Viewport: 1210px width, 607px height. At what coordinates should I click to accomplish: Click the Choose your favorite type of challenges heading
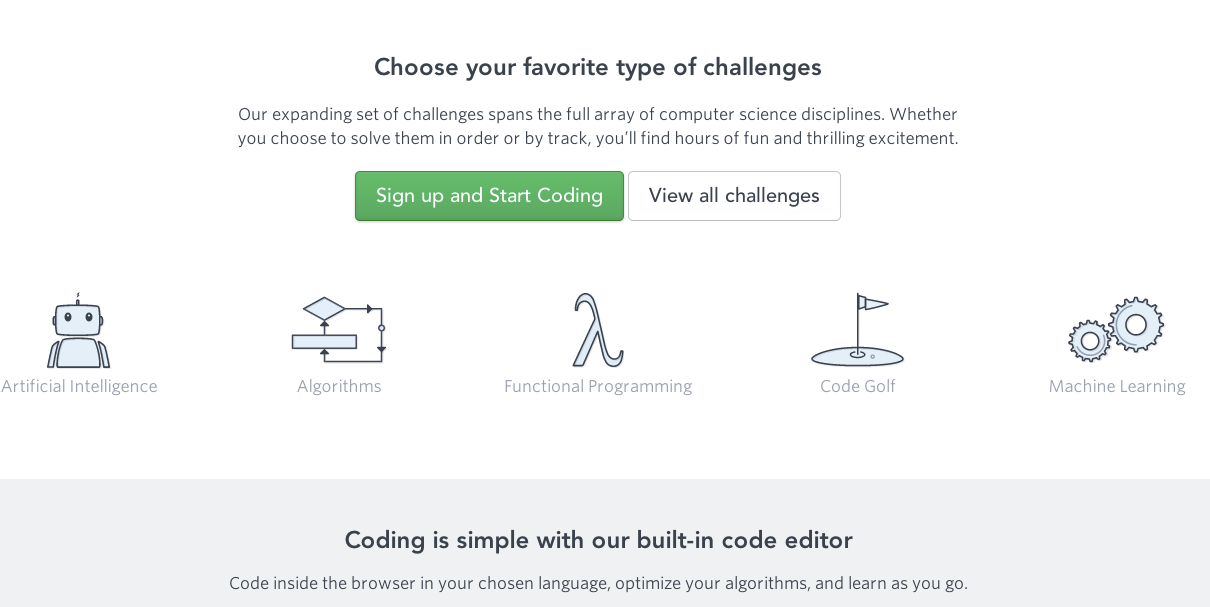point(598,67)
